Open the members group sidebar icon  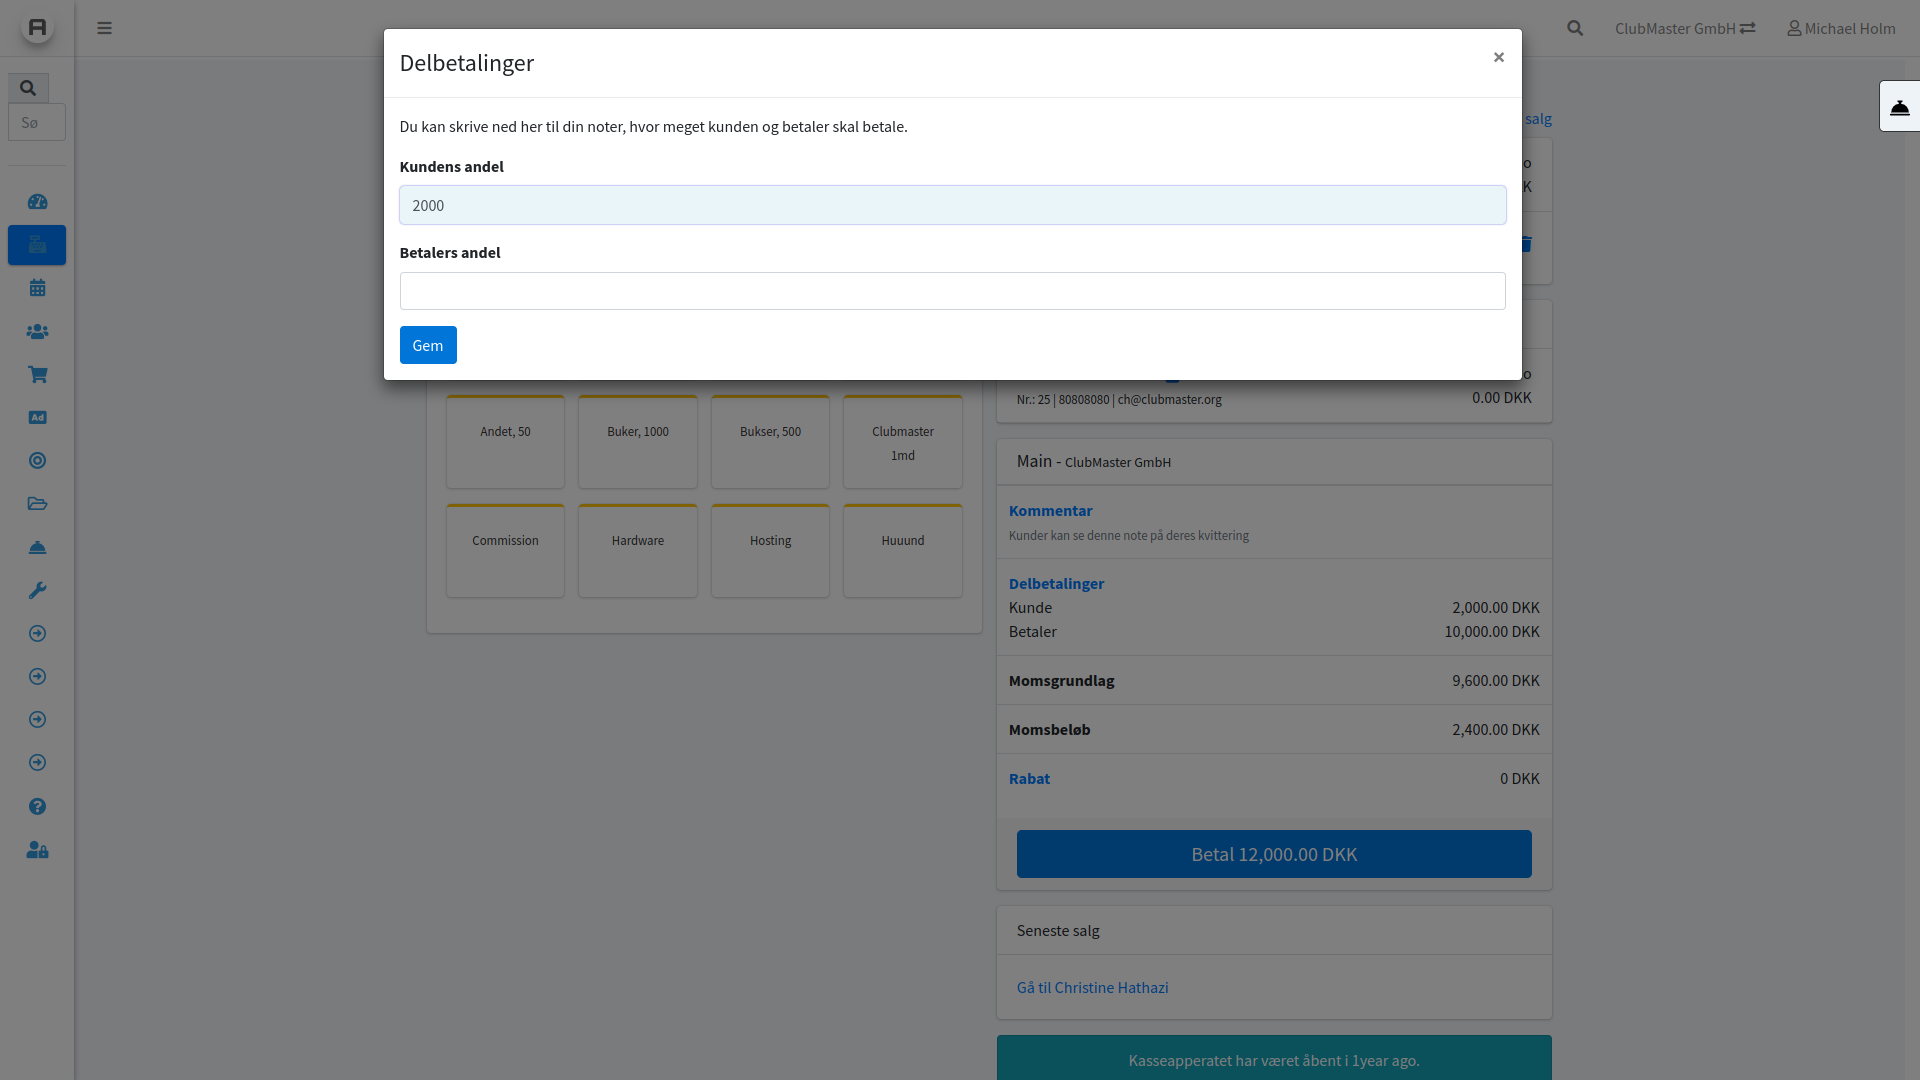click(37, 331)
